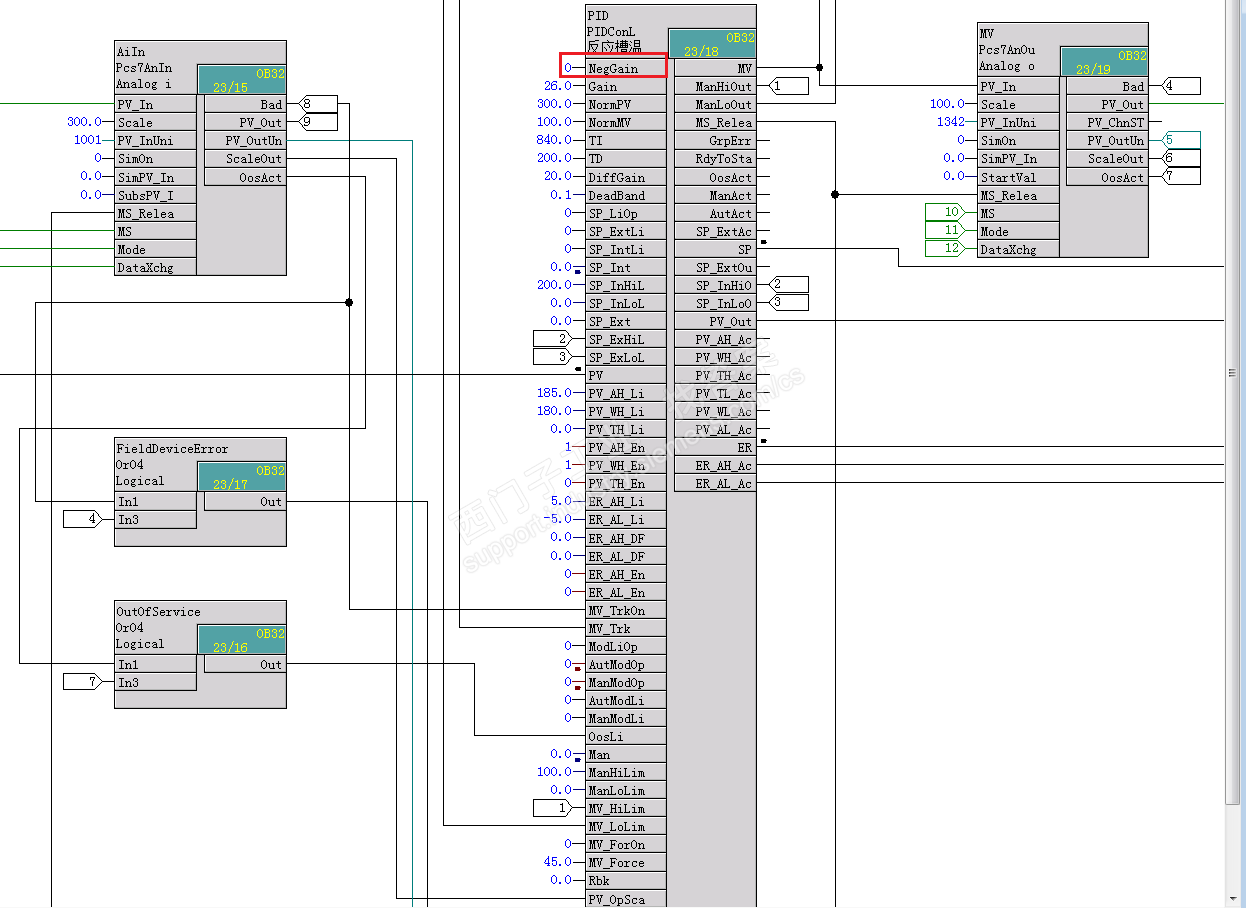Screen dimensions: 1246x908
Task: Click green connector 12 at MV DataXchg
Action: click(947, 249)
